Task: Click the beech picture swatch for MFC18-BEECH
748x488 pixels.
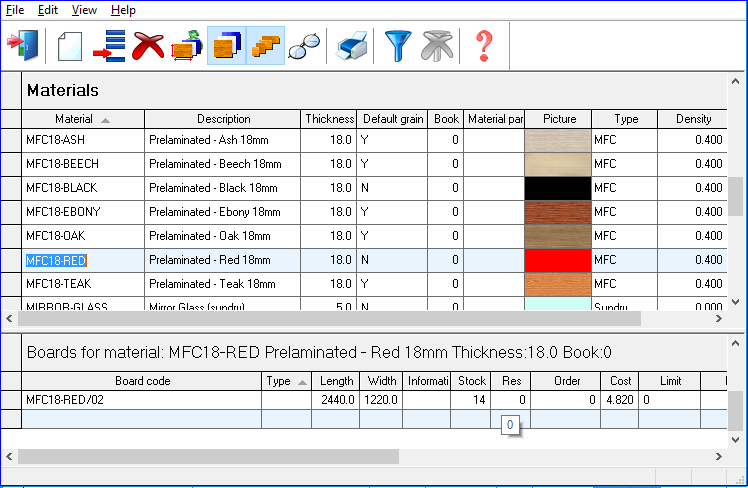Action: pos(558,164)
